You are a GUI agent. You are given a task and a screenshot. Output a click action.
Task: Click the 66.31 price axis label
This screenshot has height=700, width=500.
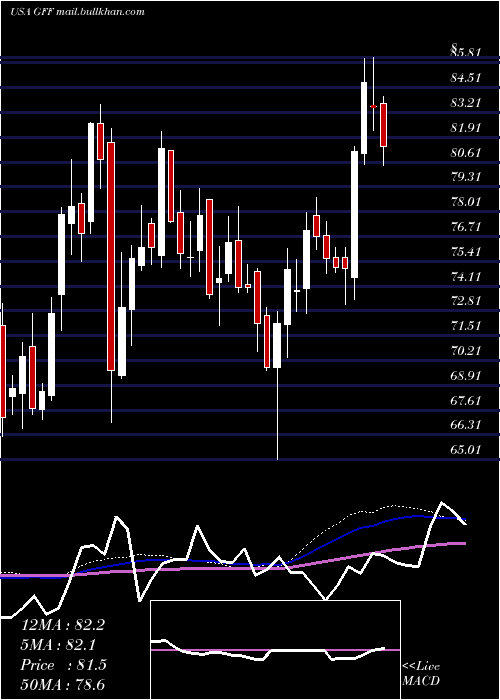coord(465,425)
